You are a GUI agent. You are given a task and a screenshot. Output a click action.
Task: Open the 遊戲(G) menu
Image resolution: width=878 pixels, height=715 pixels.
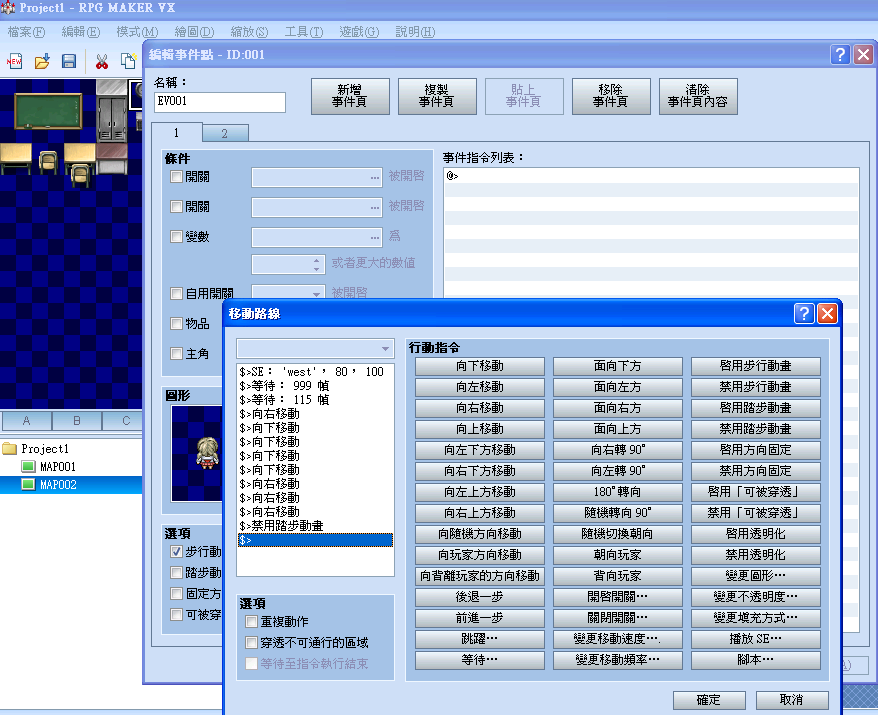pos(359,32)
